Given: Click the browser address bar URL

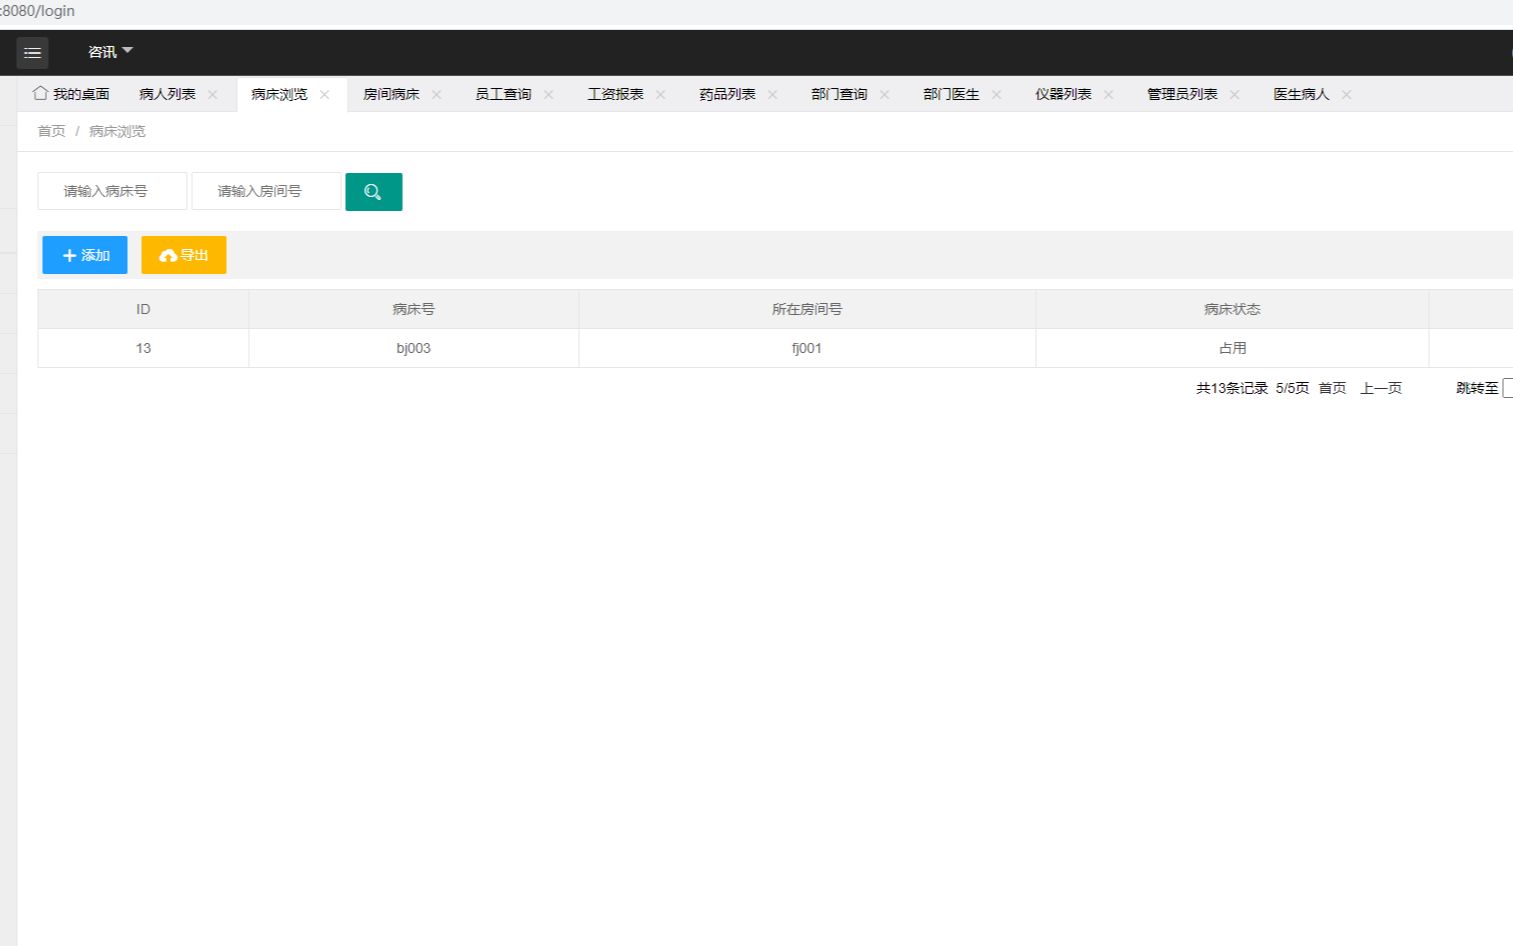Looking at the screenshot, I should (x=38, y=11).
